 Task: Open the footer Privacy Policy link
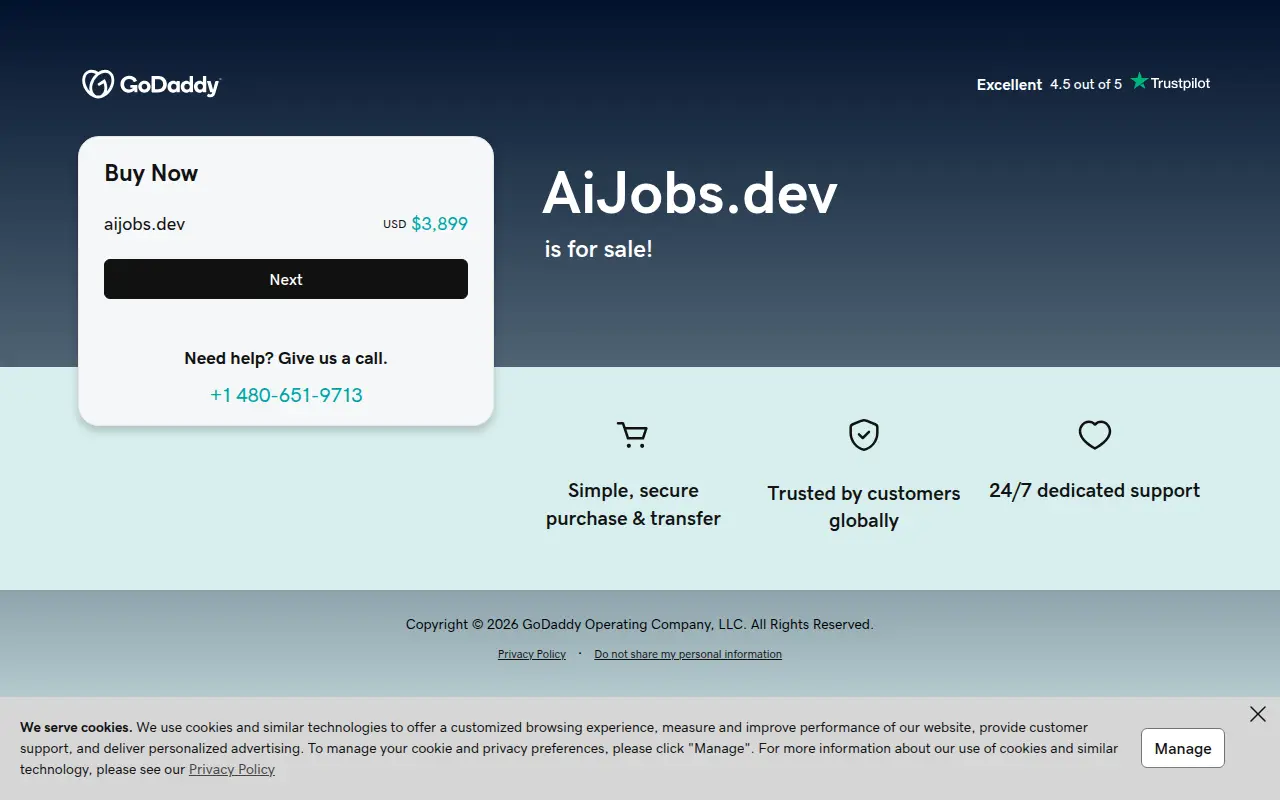(532, 654)
